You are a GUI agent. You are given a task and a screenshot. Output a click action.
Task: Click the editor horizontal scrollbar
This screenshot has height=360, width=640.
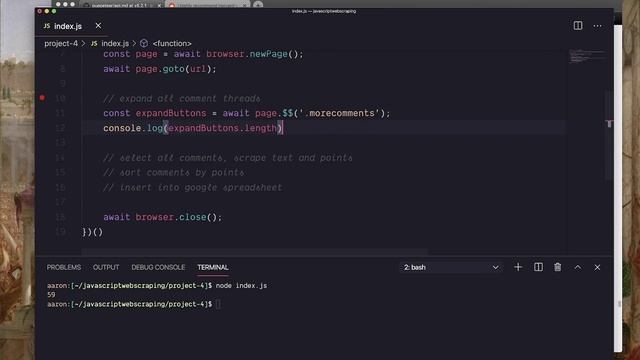click(x=255, y=251)
